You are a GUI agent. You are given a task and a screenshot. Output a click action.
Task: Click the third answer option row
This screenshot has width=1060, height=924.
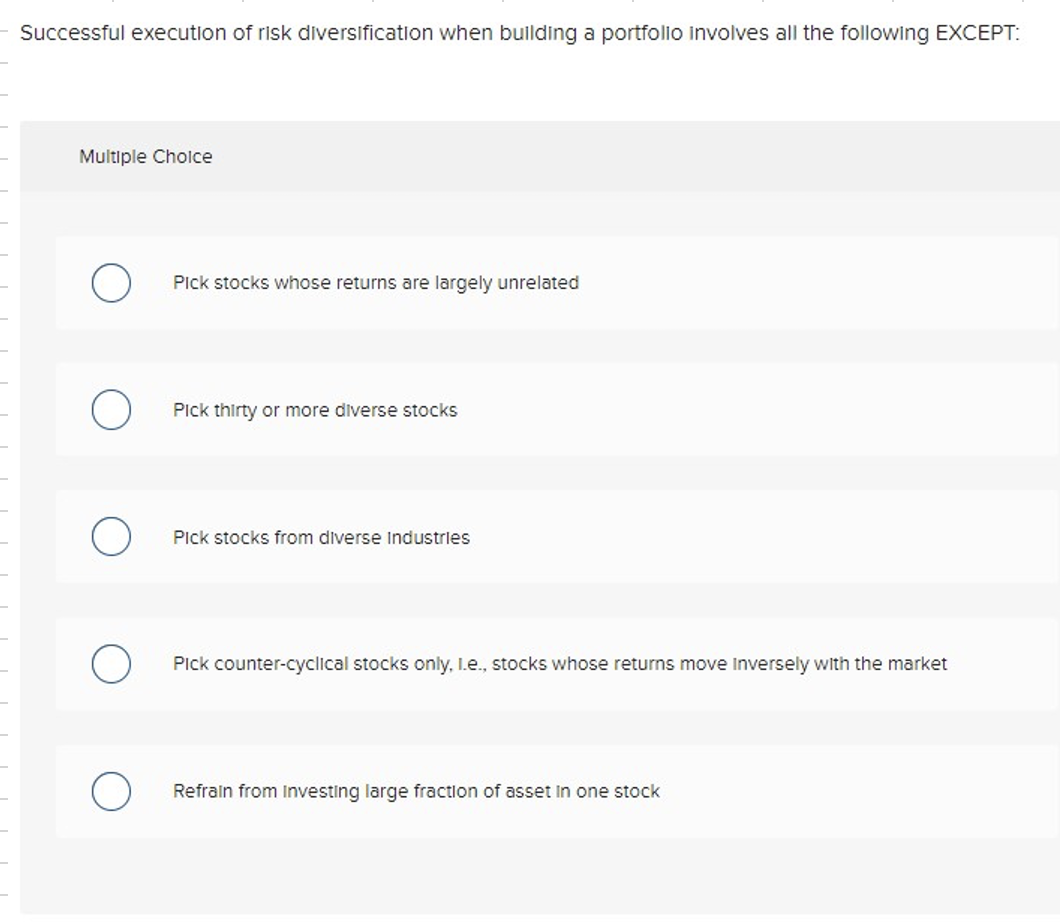[540, 536]
